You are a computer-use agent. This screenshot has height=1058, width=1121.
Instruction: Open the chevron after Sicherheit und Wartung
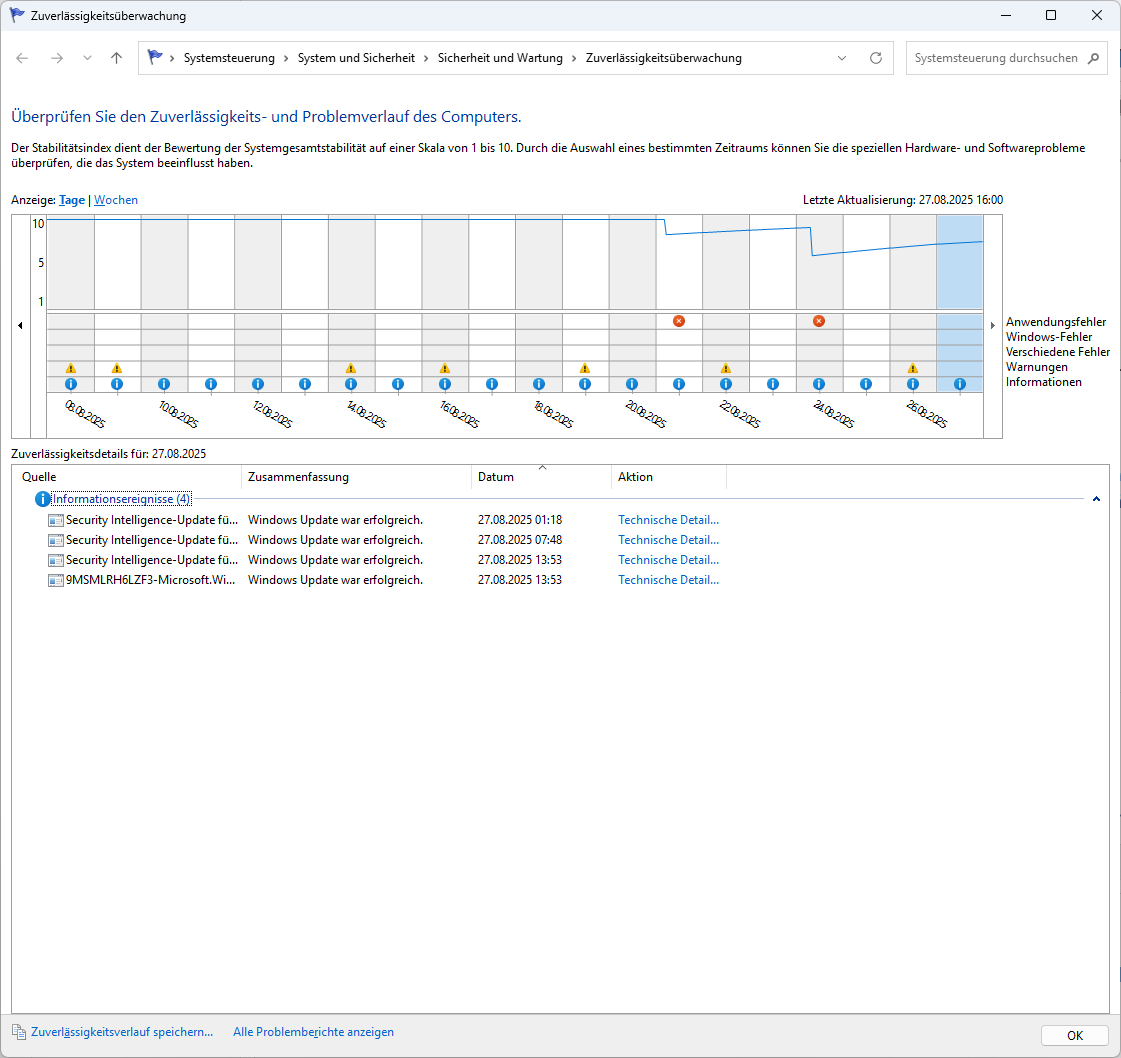click(574, 58)
